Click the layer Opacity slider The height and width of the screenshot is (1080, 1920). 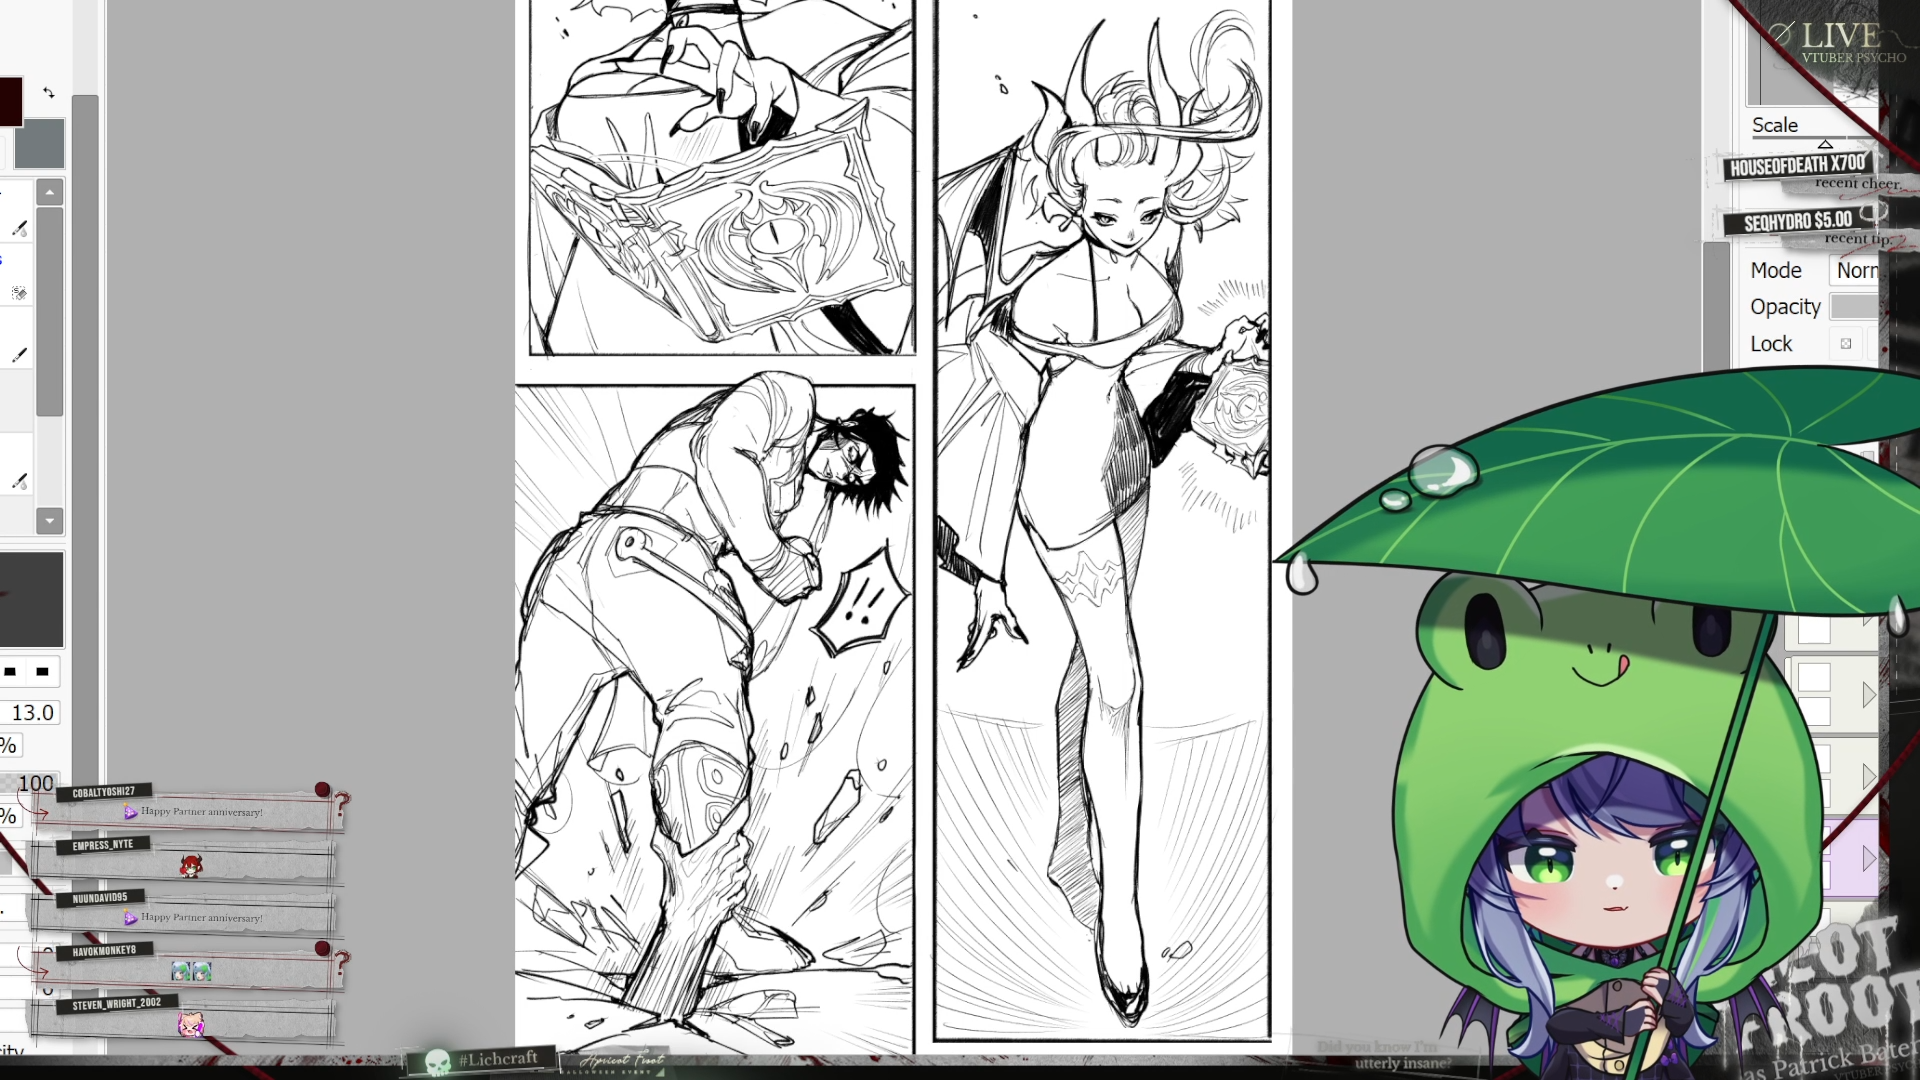pyautogui.click(x=1854, y=307)
